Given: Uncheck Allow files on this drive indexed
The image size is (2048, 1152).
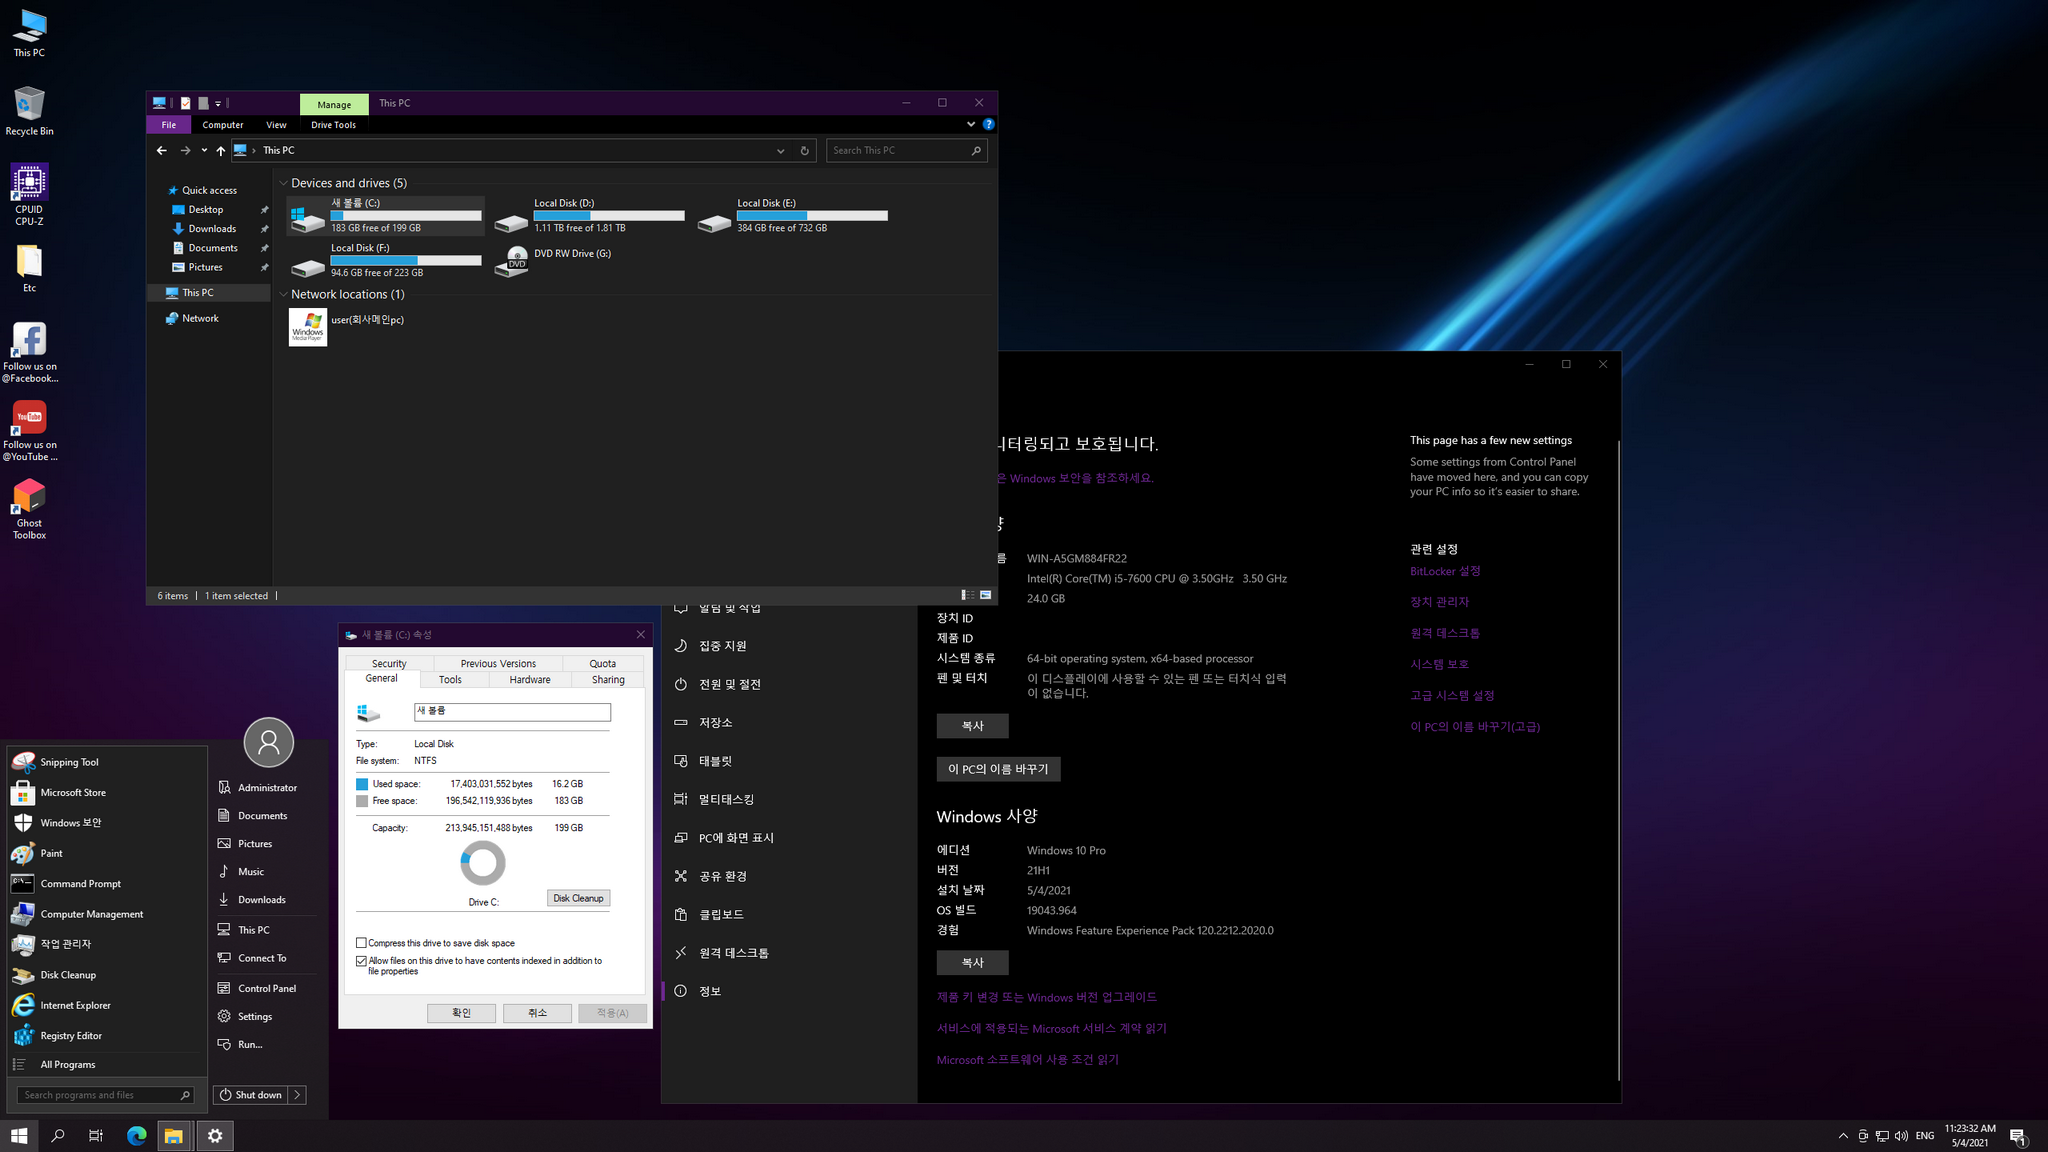Looking at the screenshot, I should (x=361, y=961).
